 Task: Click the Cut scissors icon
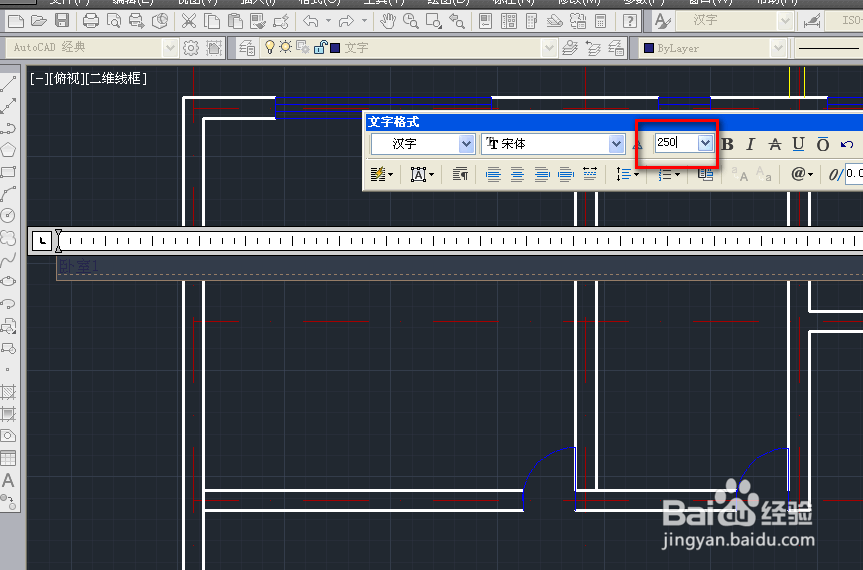pyautogui.click(x=189, y=21)
